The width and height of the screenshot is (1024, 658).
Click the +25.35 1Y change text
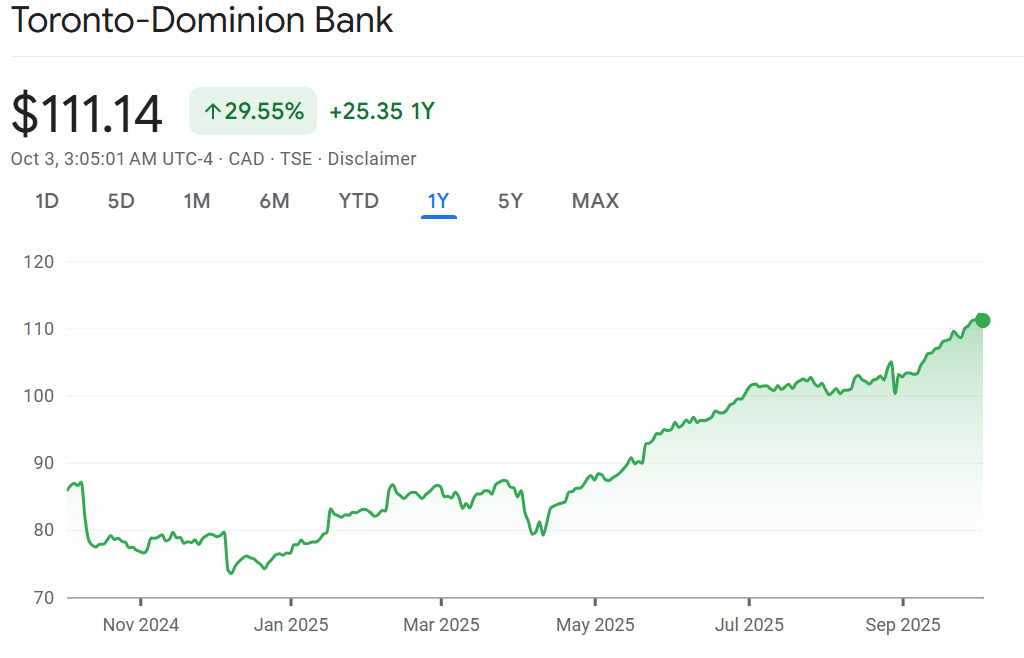tap(382, 111)
